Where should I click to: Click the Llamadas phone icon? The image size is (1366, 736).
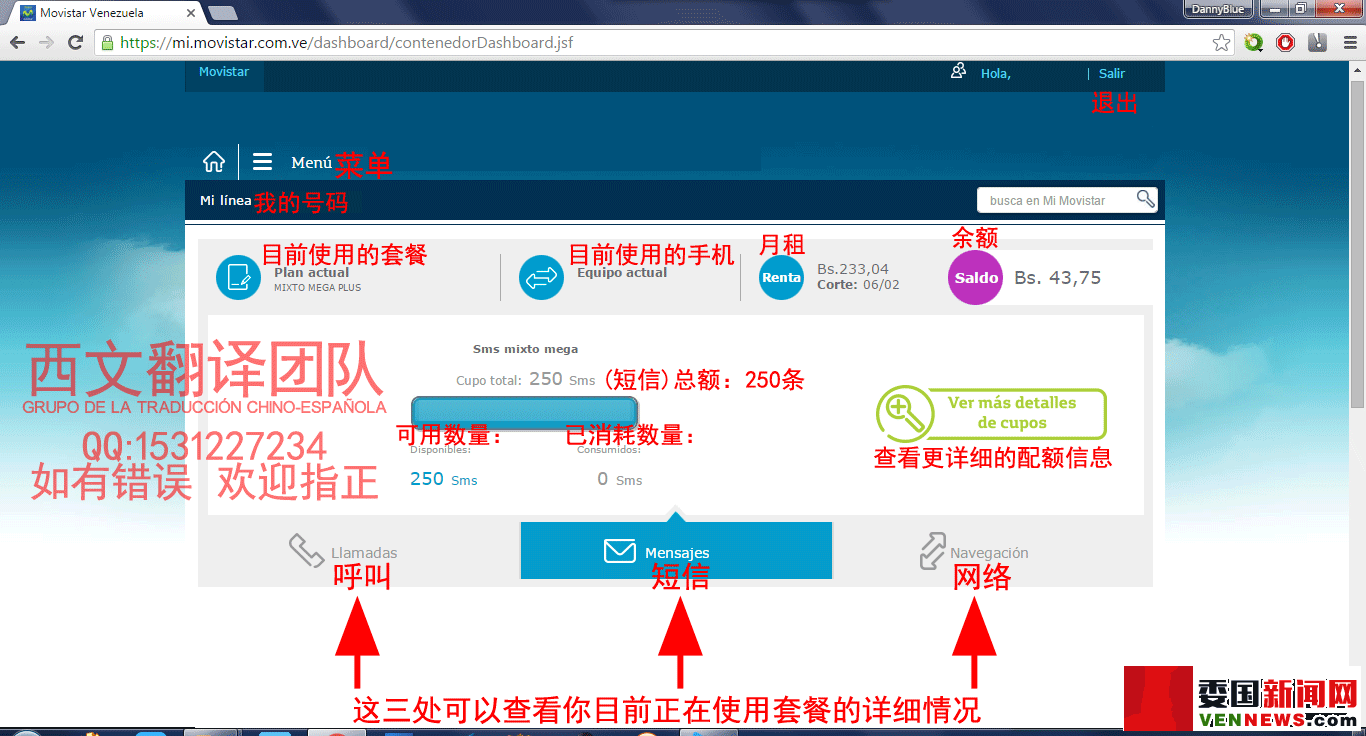pyautogui.click(x=306, y=550)
